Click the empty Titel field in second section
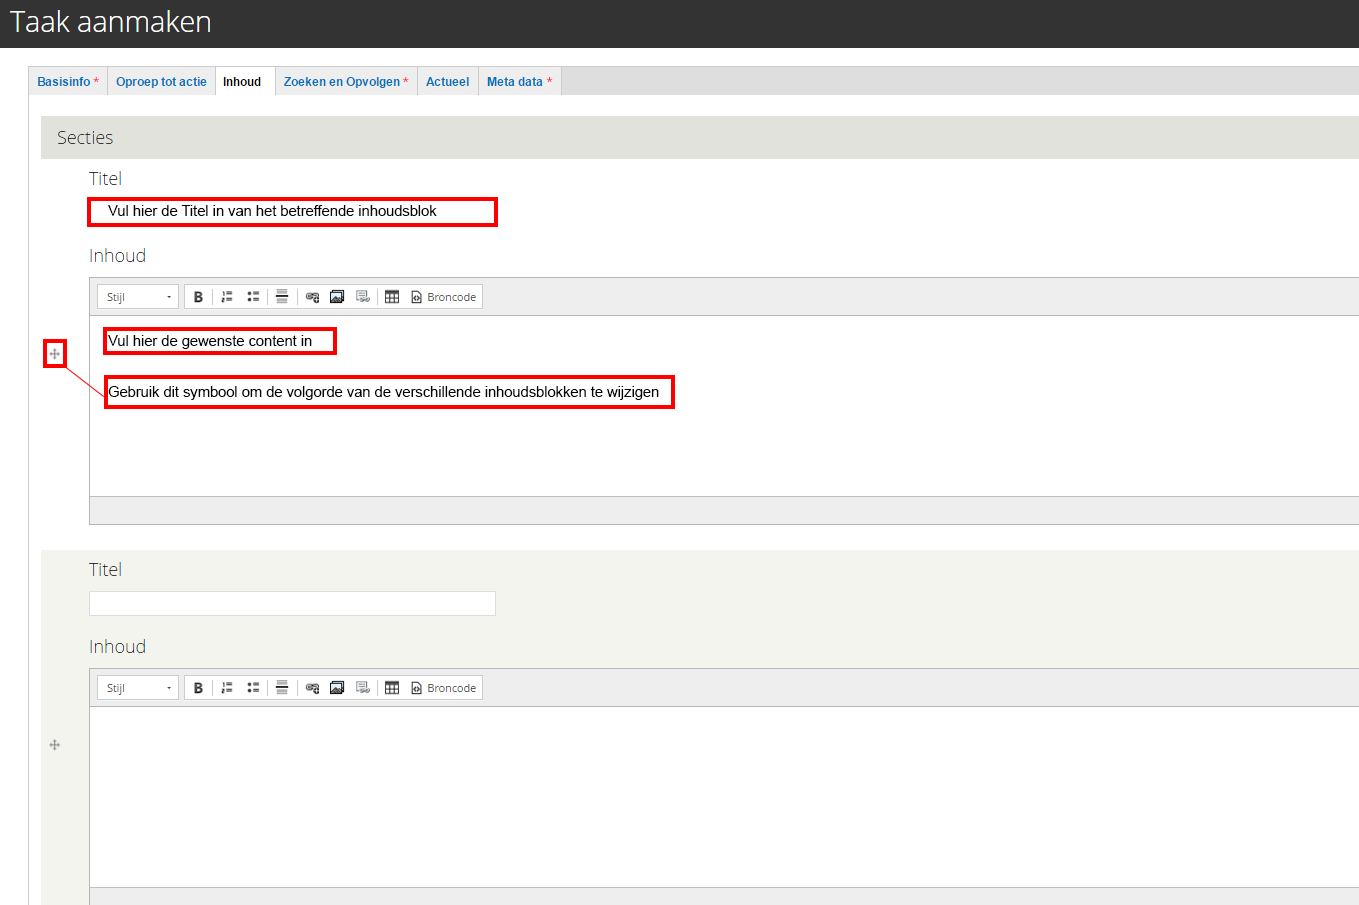The image size is (1359, 905). tap(292, 603)
